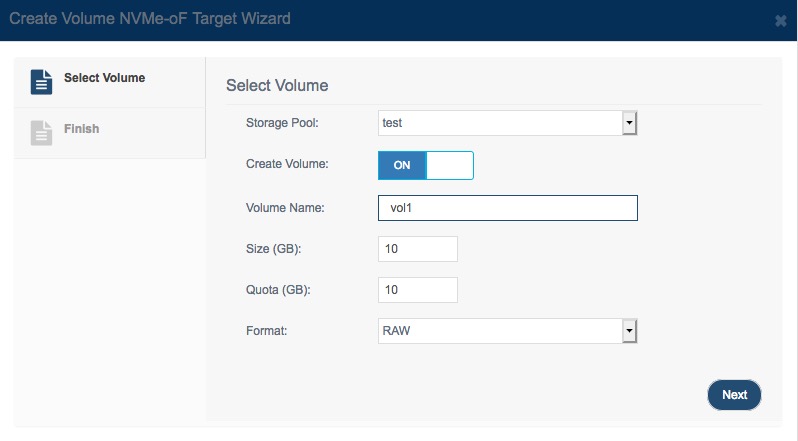Click the Size (GB) input field
Screen dimensions: 798x441
pos(418,249)
